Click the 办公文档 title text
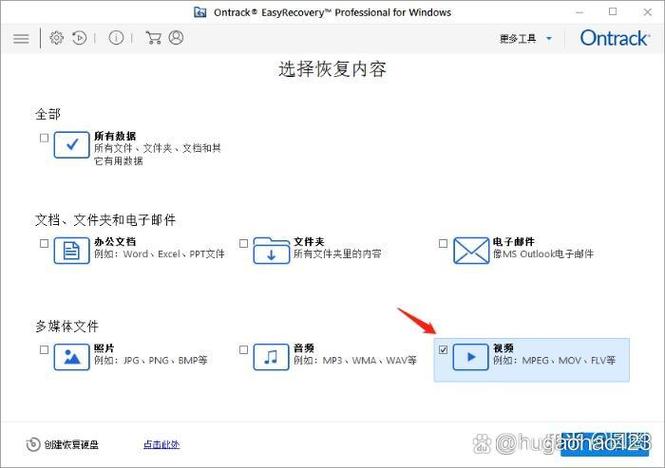 (x=115, y=241)
